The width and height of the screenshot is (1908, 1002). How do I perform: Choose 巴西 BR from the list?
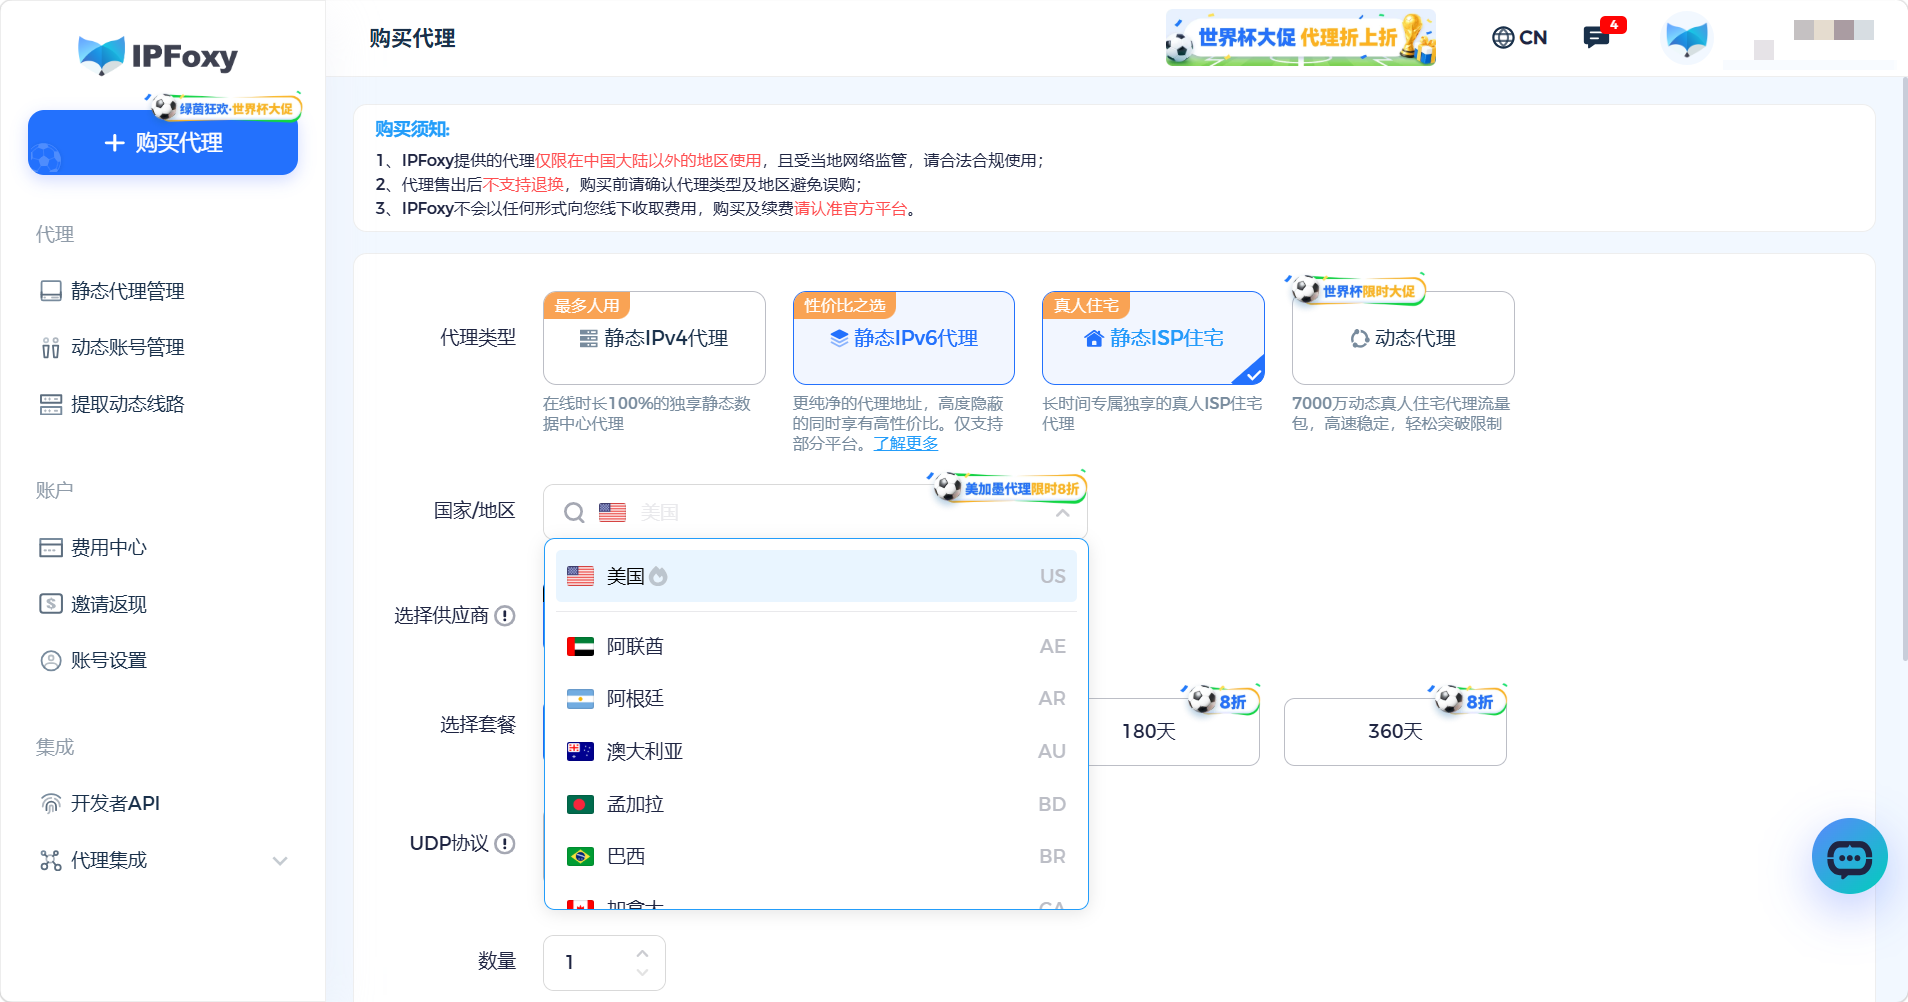[x=816, y=856]
